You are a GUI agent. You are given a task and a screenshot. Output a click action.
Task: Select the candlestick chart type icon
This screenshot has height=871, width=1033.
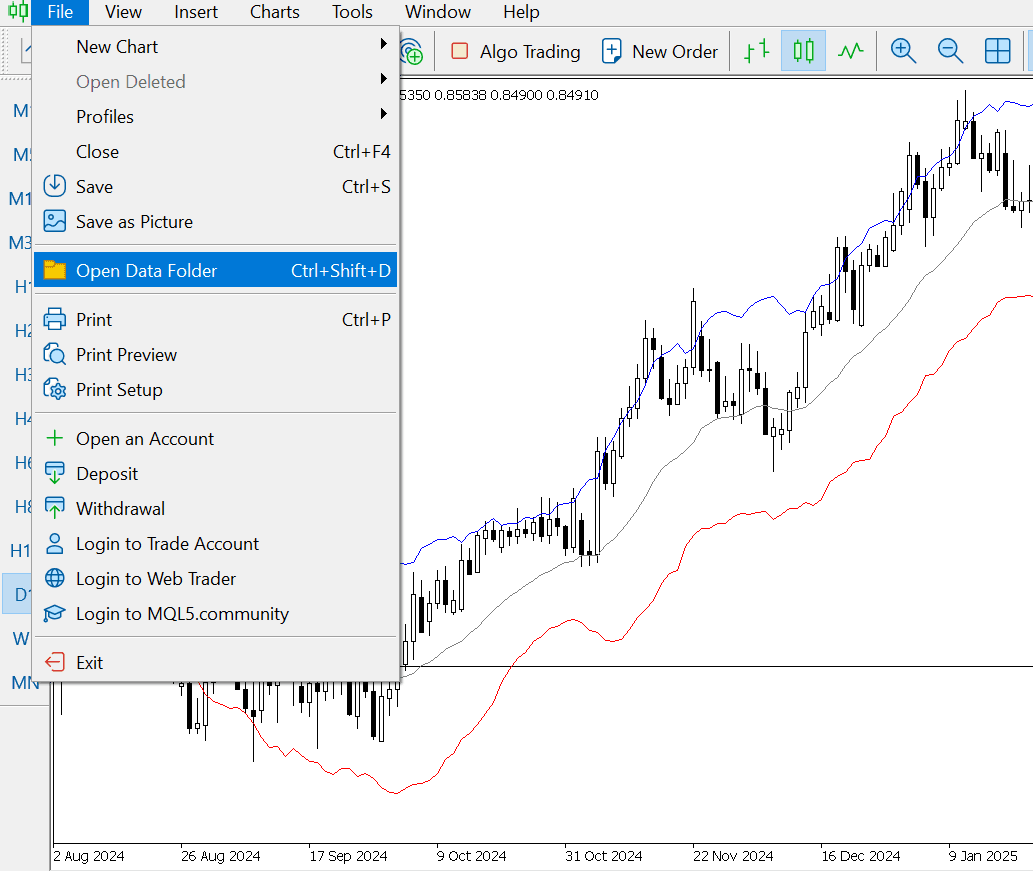point(803,51)
